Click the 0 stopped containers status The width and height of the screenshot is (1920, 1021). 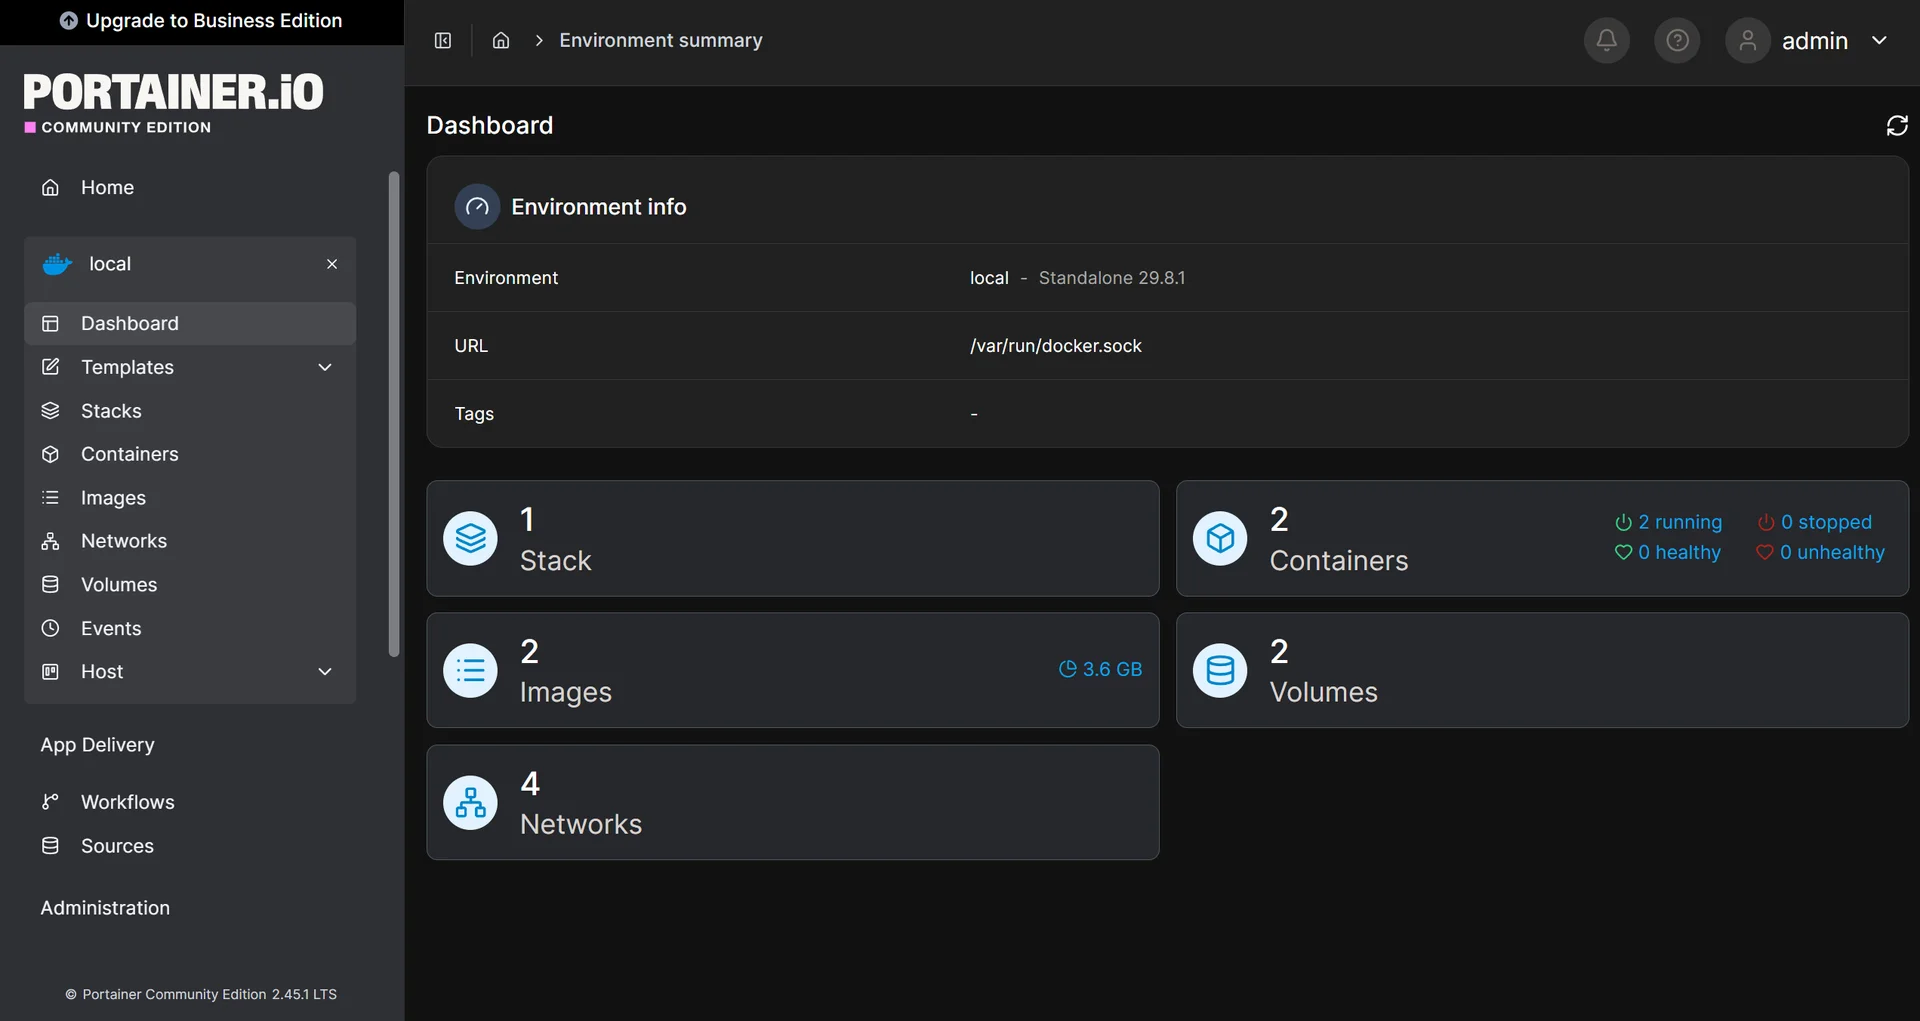click(x=1814, y=522)
